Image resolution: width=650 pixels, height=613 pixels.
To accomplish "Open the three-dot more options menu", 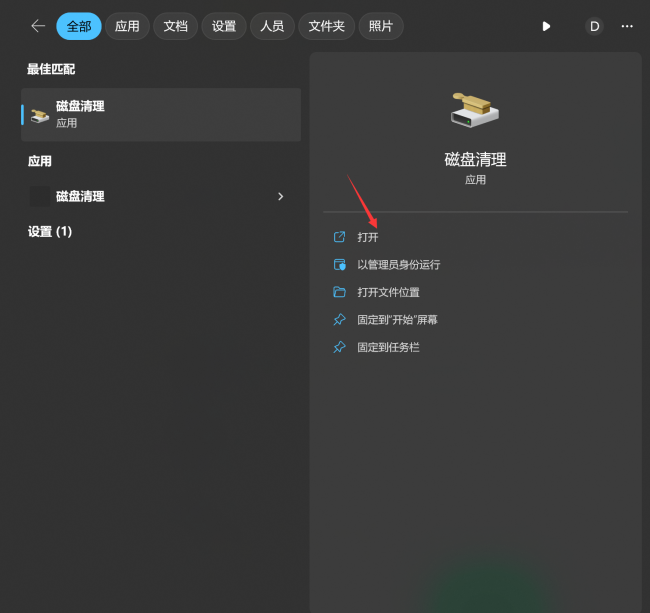I will click(627, 27).
